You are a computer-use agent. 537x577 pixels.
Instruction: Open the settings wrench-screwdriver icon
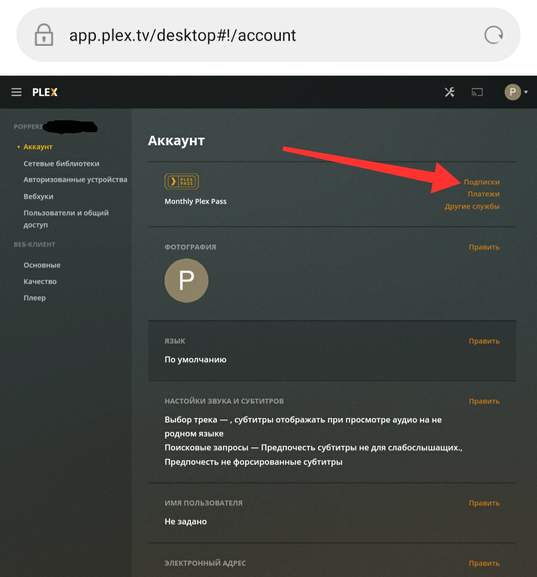click(x=449, y=92)
